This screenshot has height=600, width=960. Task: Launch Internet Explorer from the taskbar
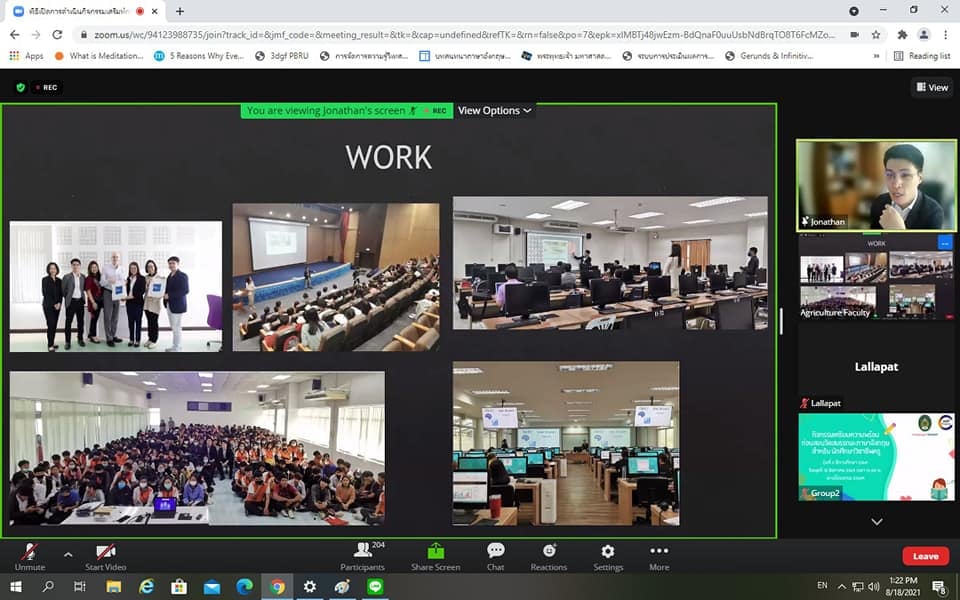tap(146, 587)
